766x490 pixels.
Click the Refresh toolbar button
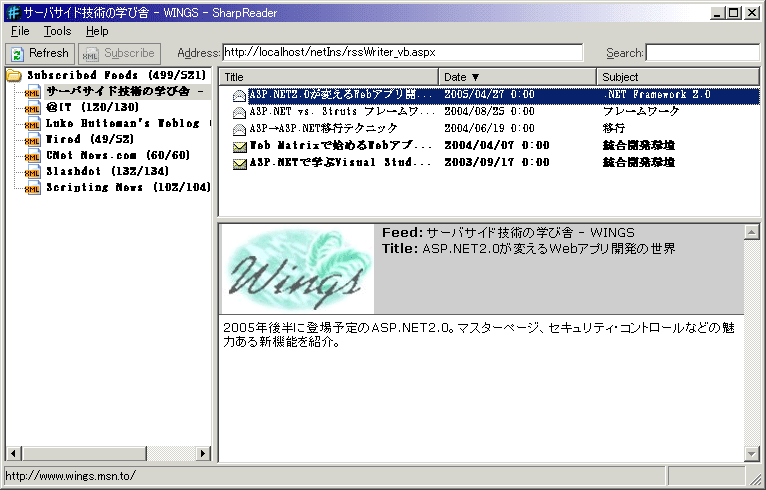tap(40, 53)
